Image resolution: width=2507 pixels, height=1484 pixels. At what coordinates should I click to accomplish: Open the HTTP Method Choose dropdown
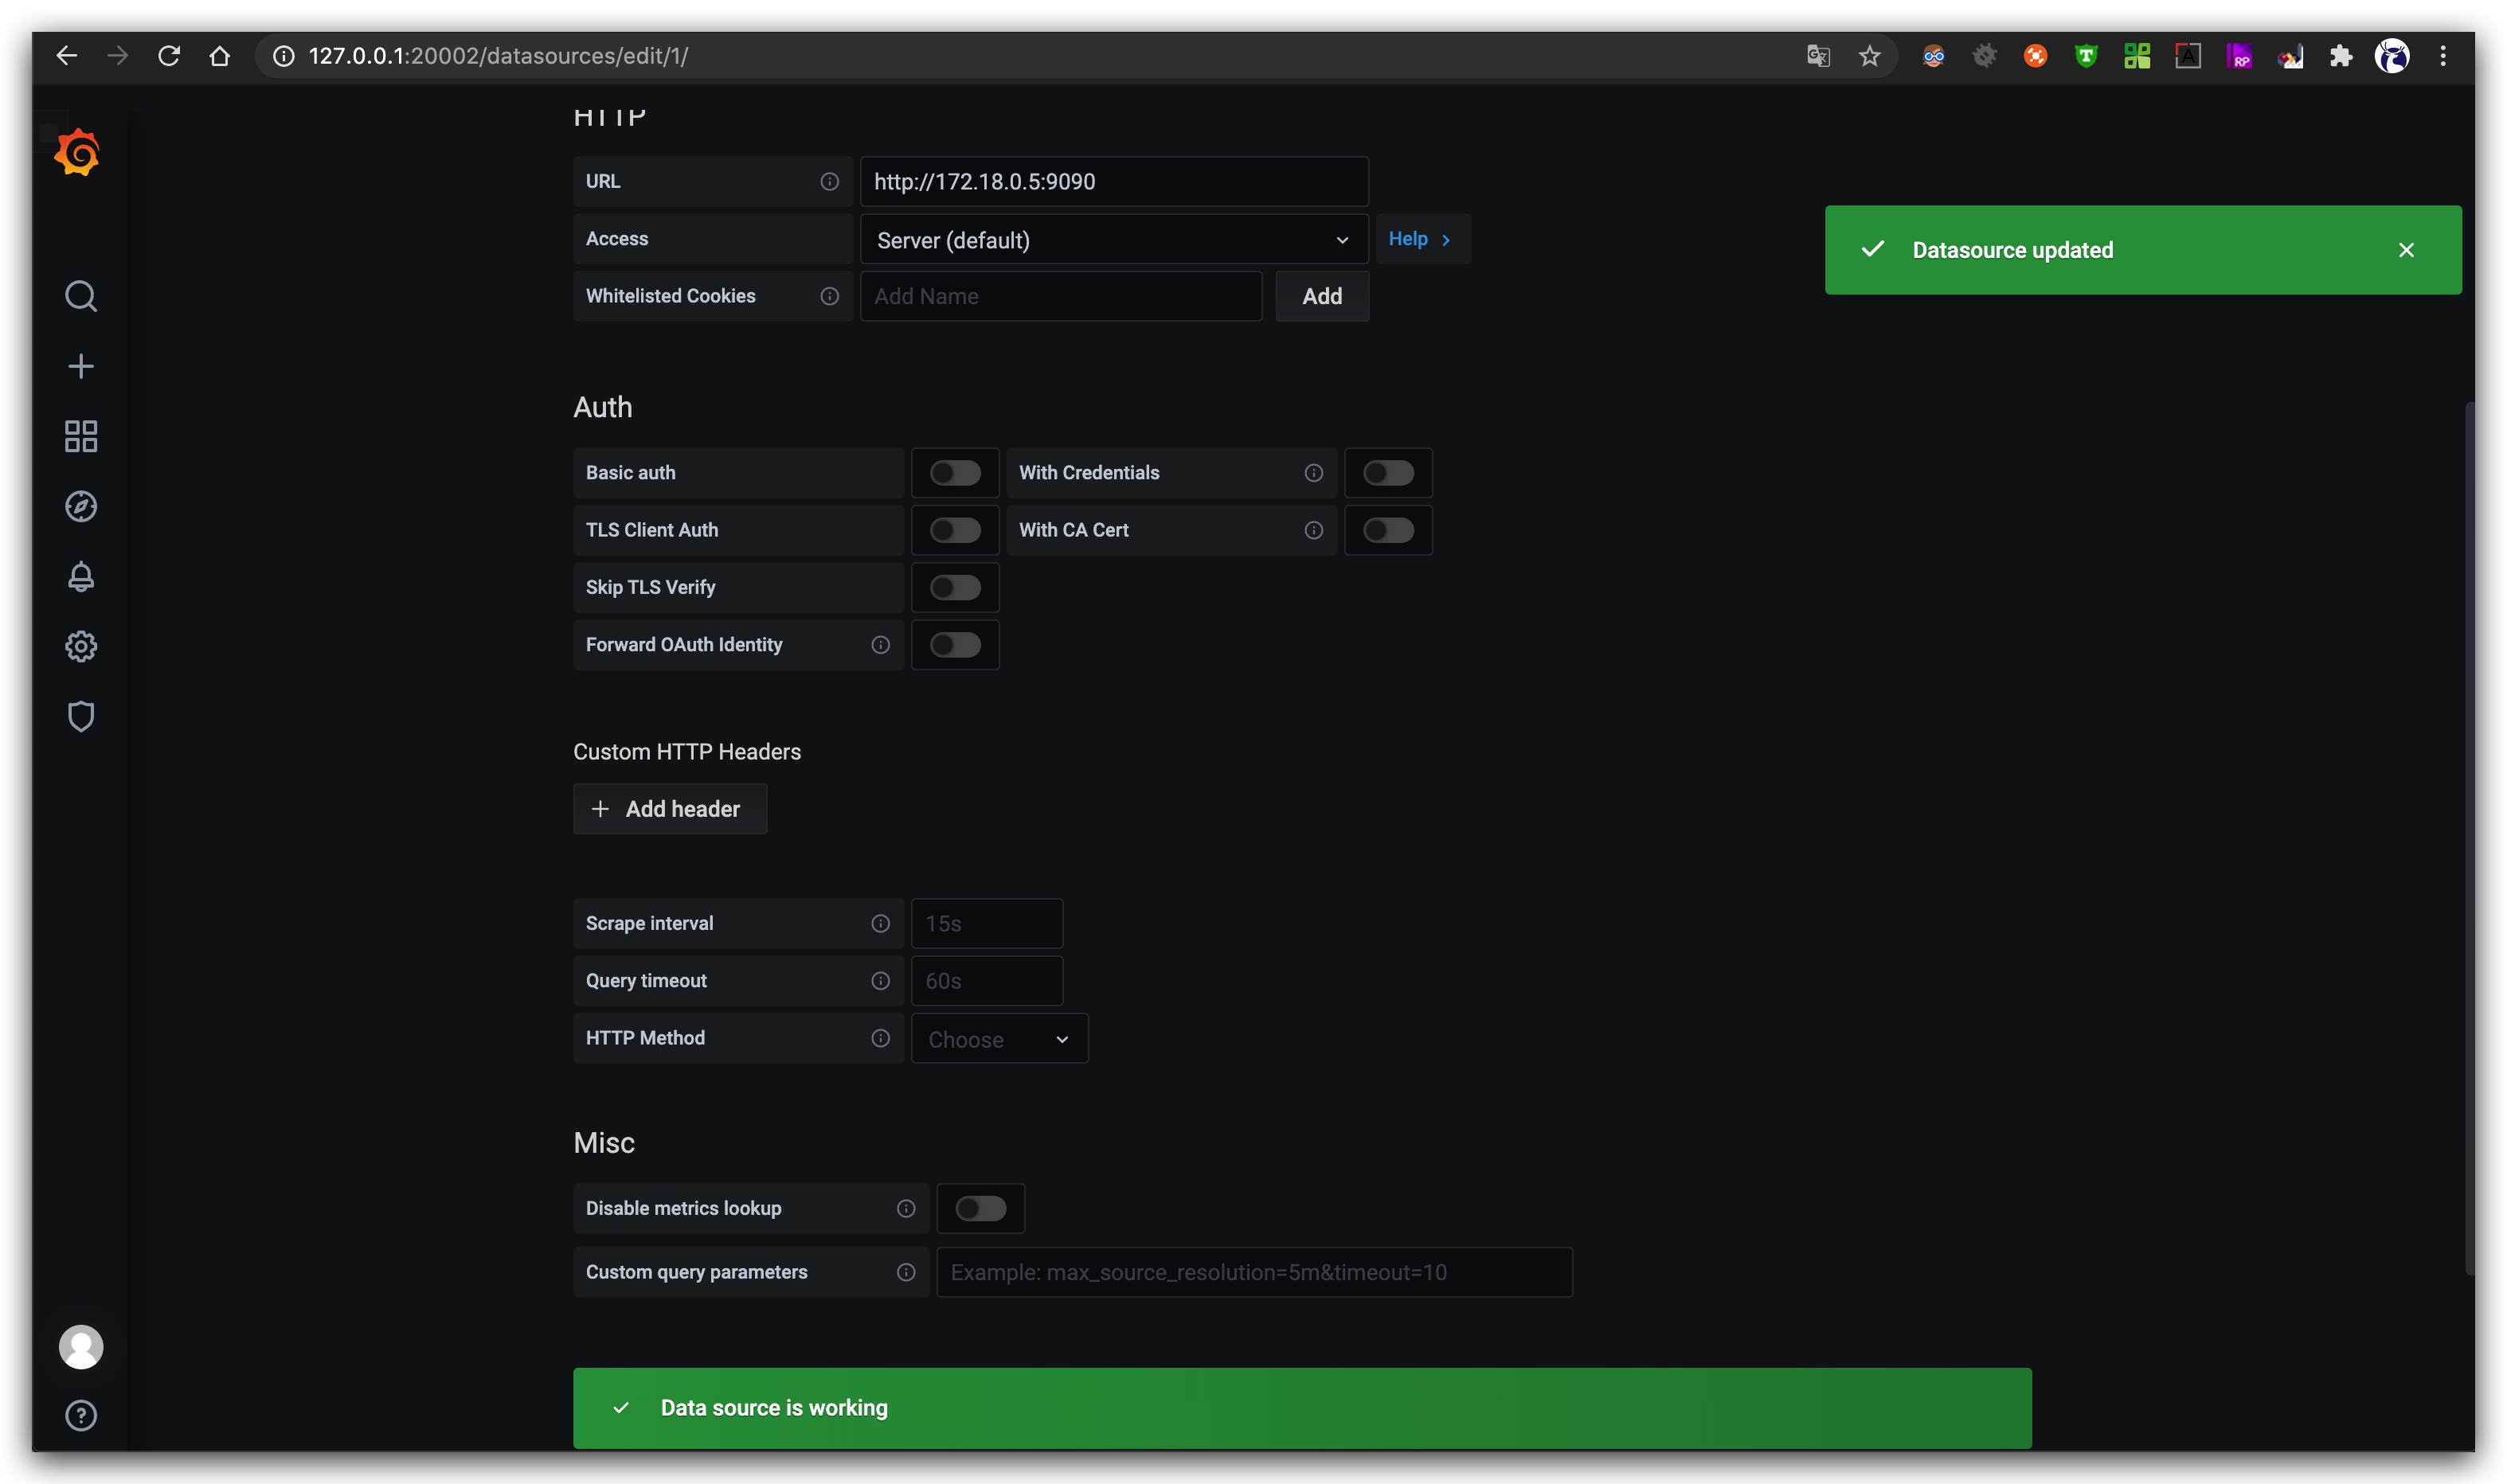[x=998, y=1039]
